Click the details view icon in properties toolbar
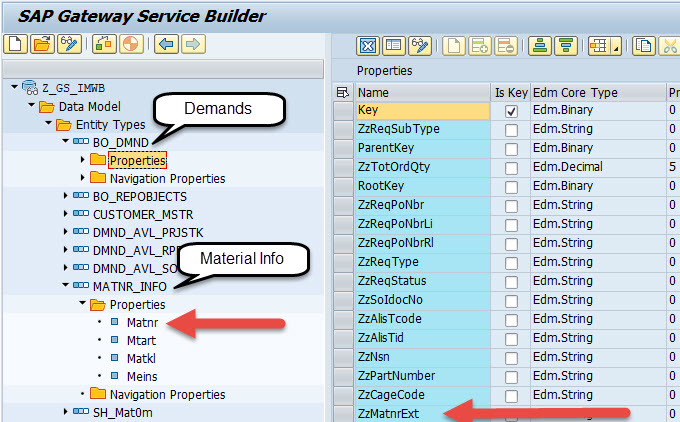This screenshot has width=680, height=422. (394, 46)
